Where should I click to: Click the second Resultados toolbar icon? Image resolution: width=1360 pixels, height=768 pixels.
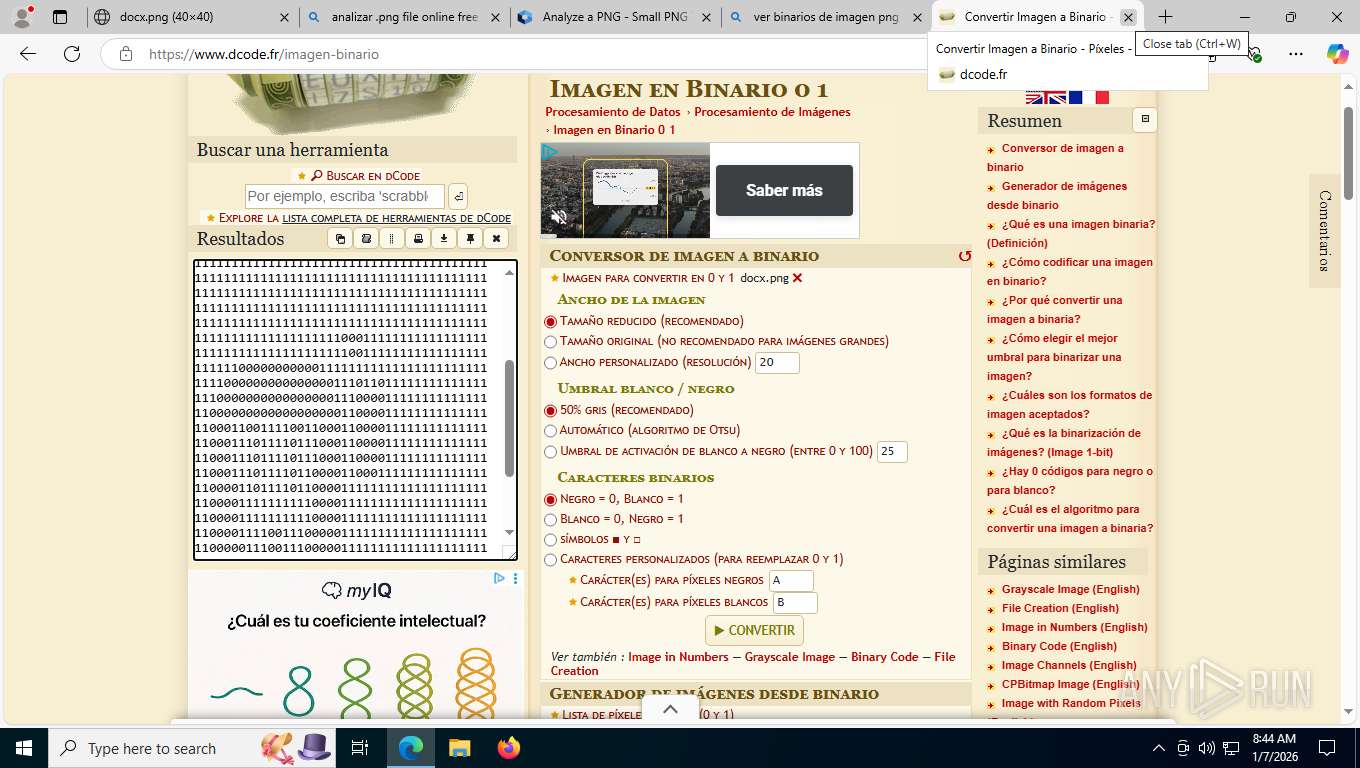coord(366,239)
